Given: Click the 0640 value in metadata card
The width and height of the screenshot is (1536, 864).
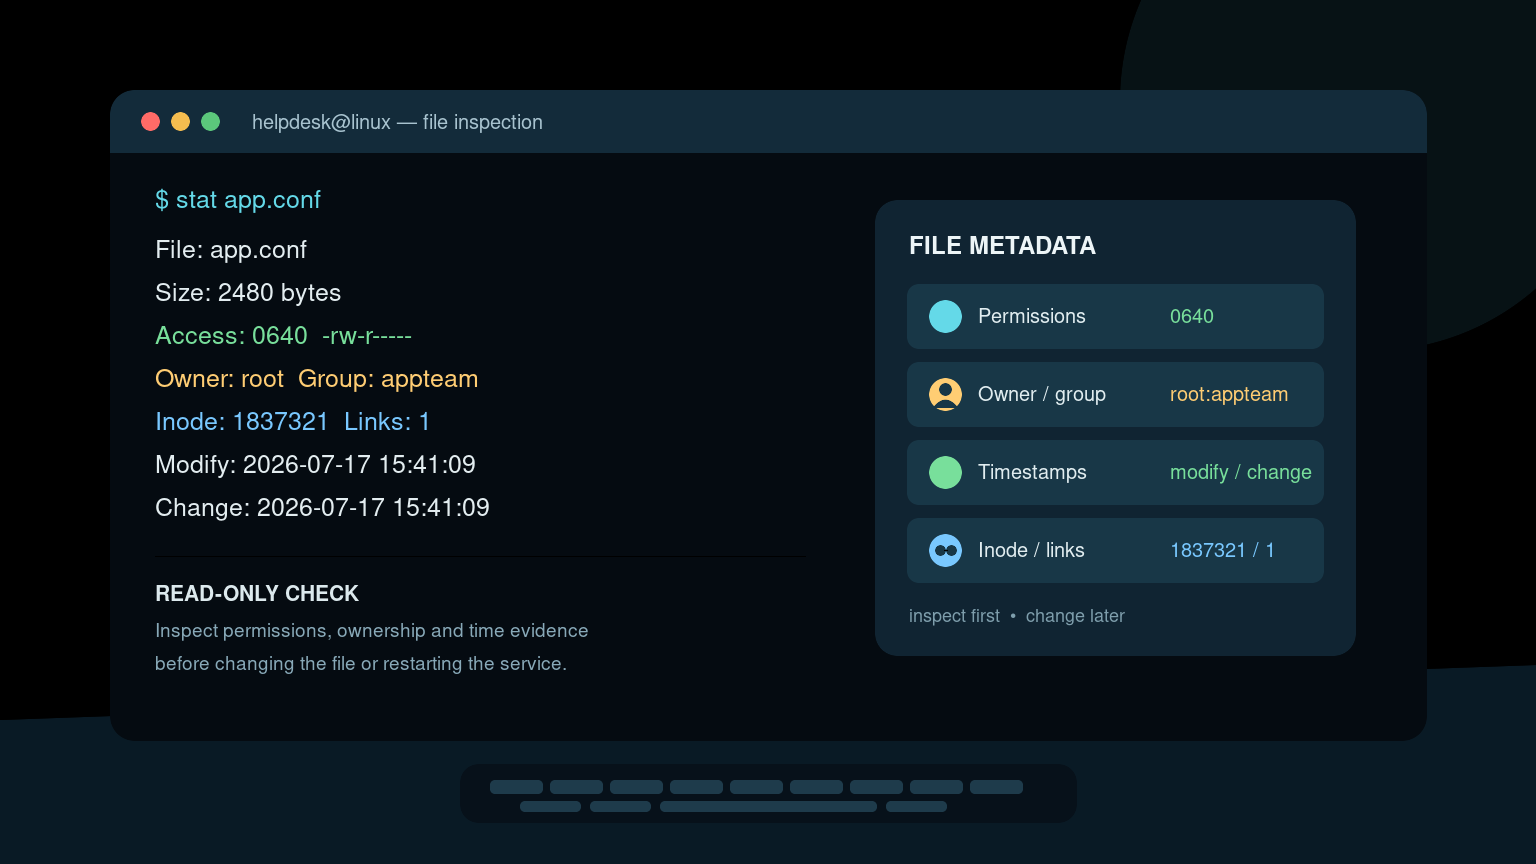Looking at the screenshot, I should pyautogui.click(x=1192, y=316).
